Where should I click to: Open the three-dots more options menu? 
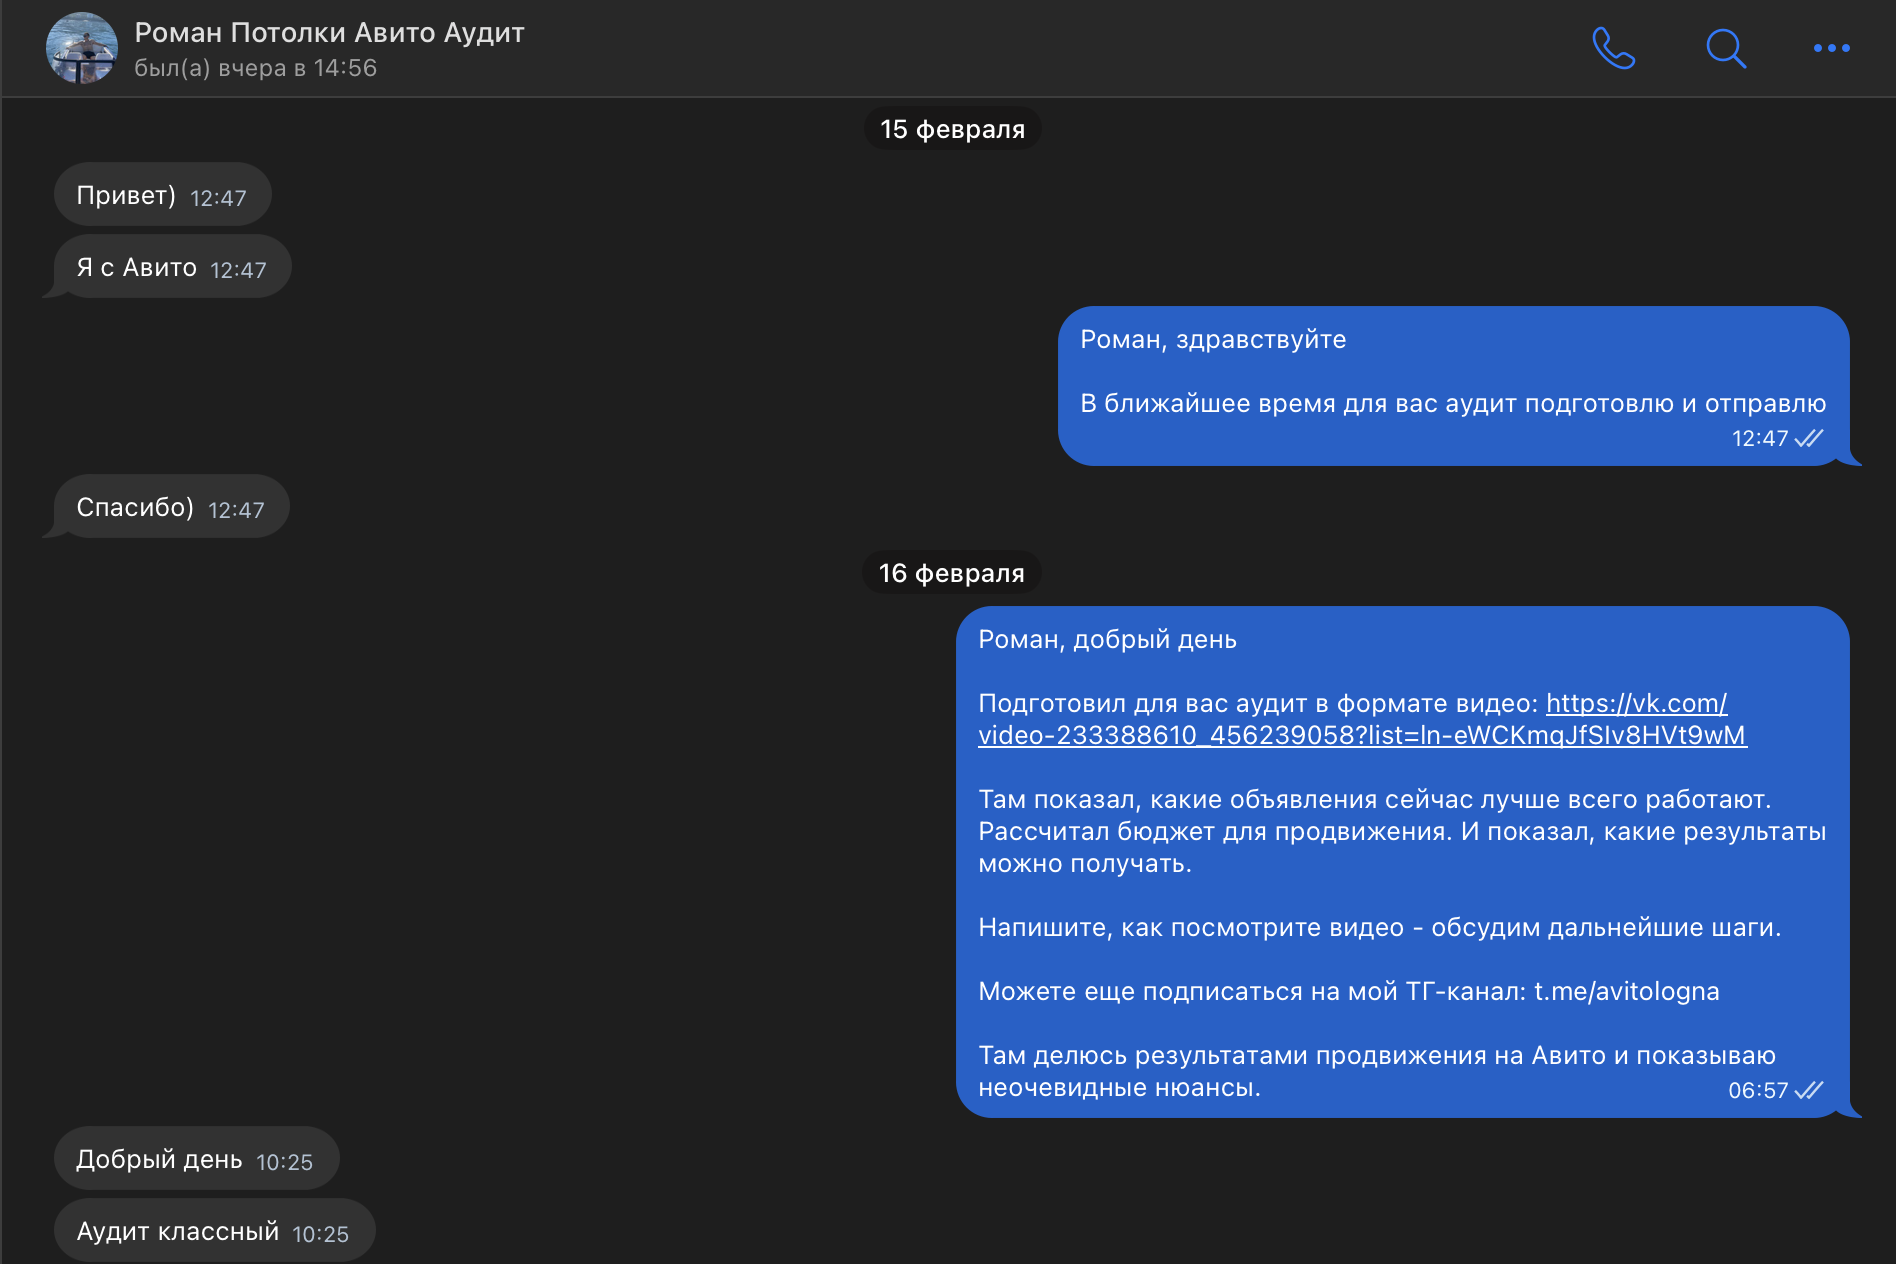click(1831, 48)
